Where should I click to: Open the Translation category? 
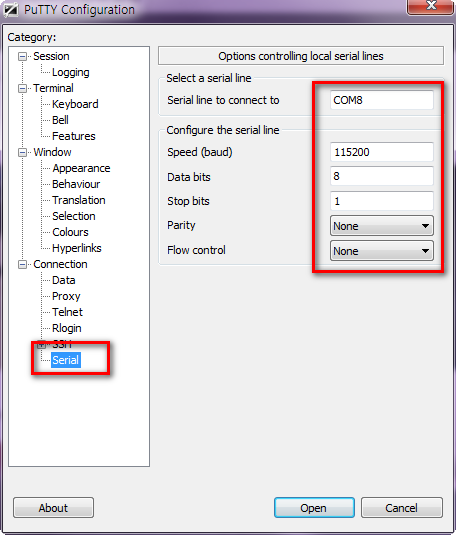[x=79, y=200]
